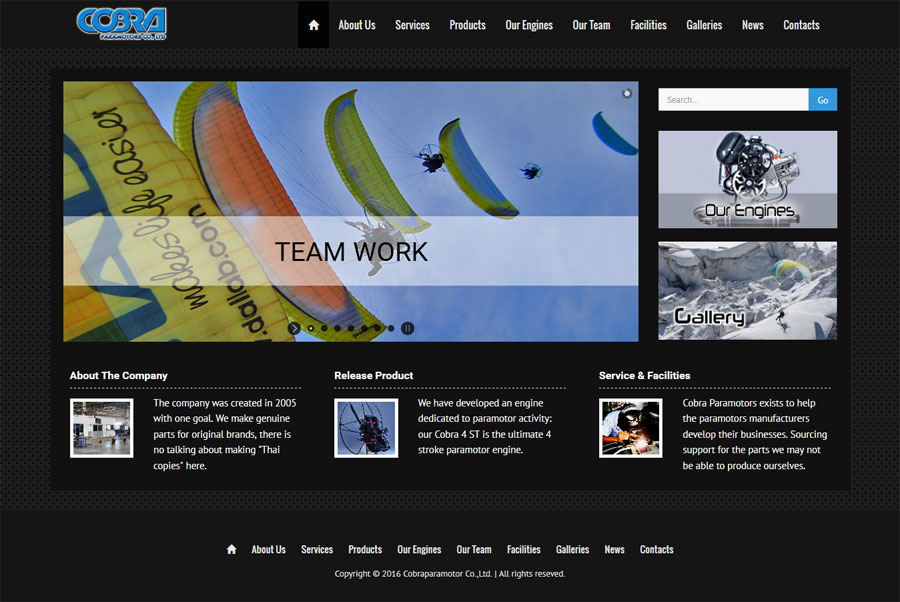Image resolution: width=900 pixels, height=602 pixels.
Task: Open Our Engines in the top navigation bar
Action: click(529, 25)
